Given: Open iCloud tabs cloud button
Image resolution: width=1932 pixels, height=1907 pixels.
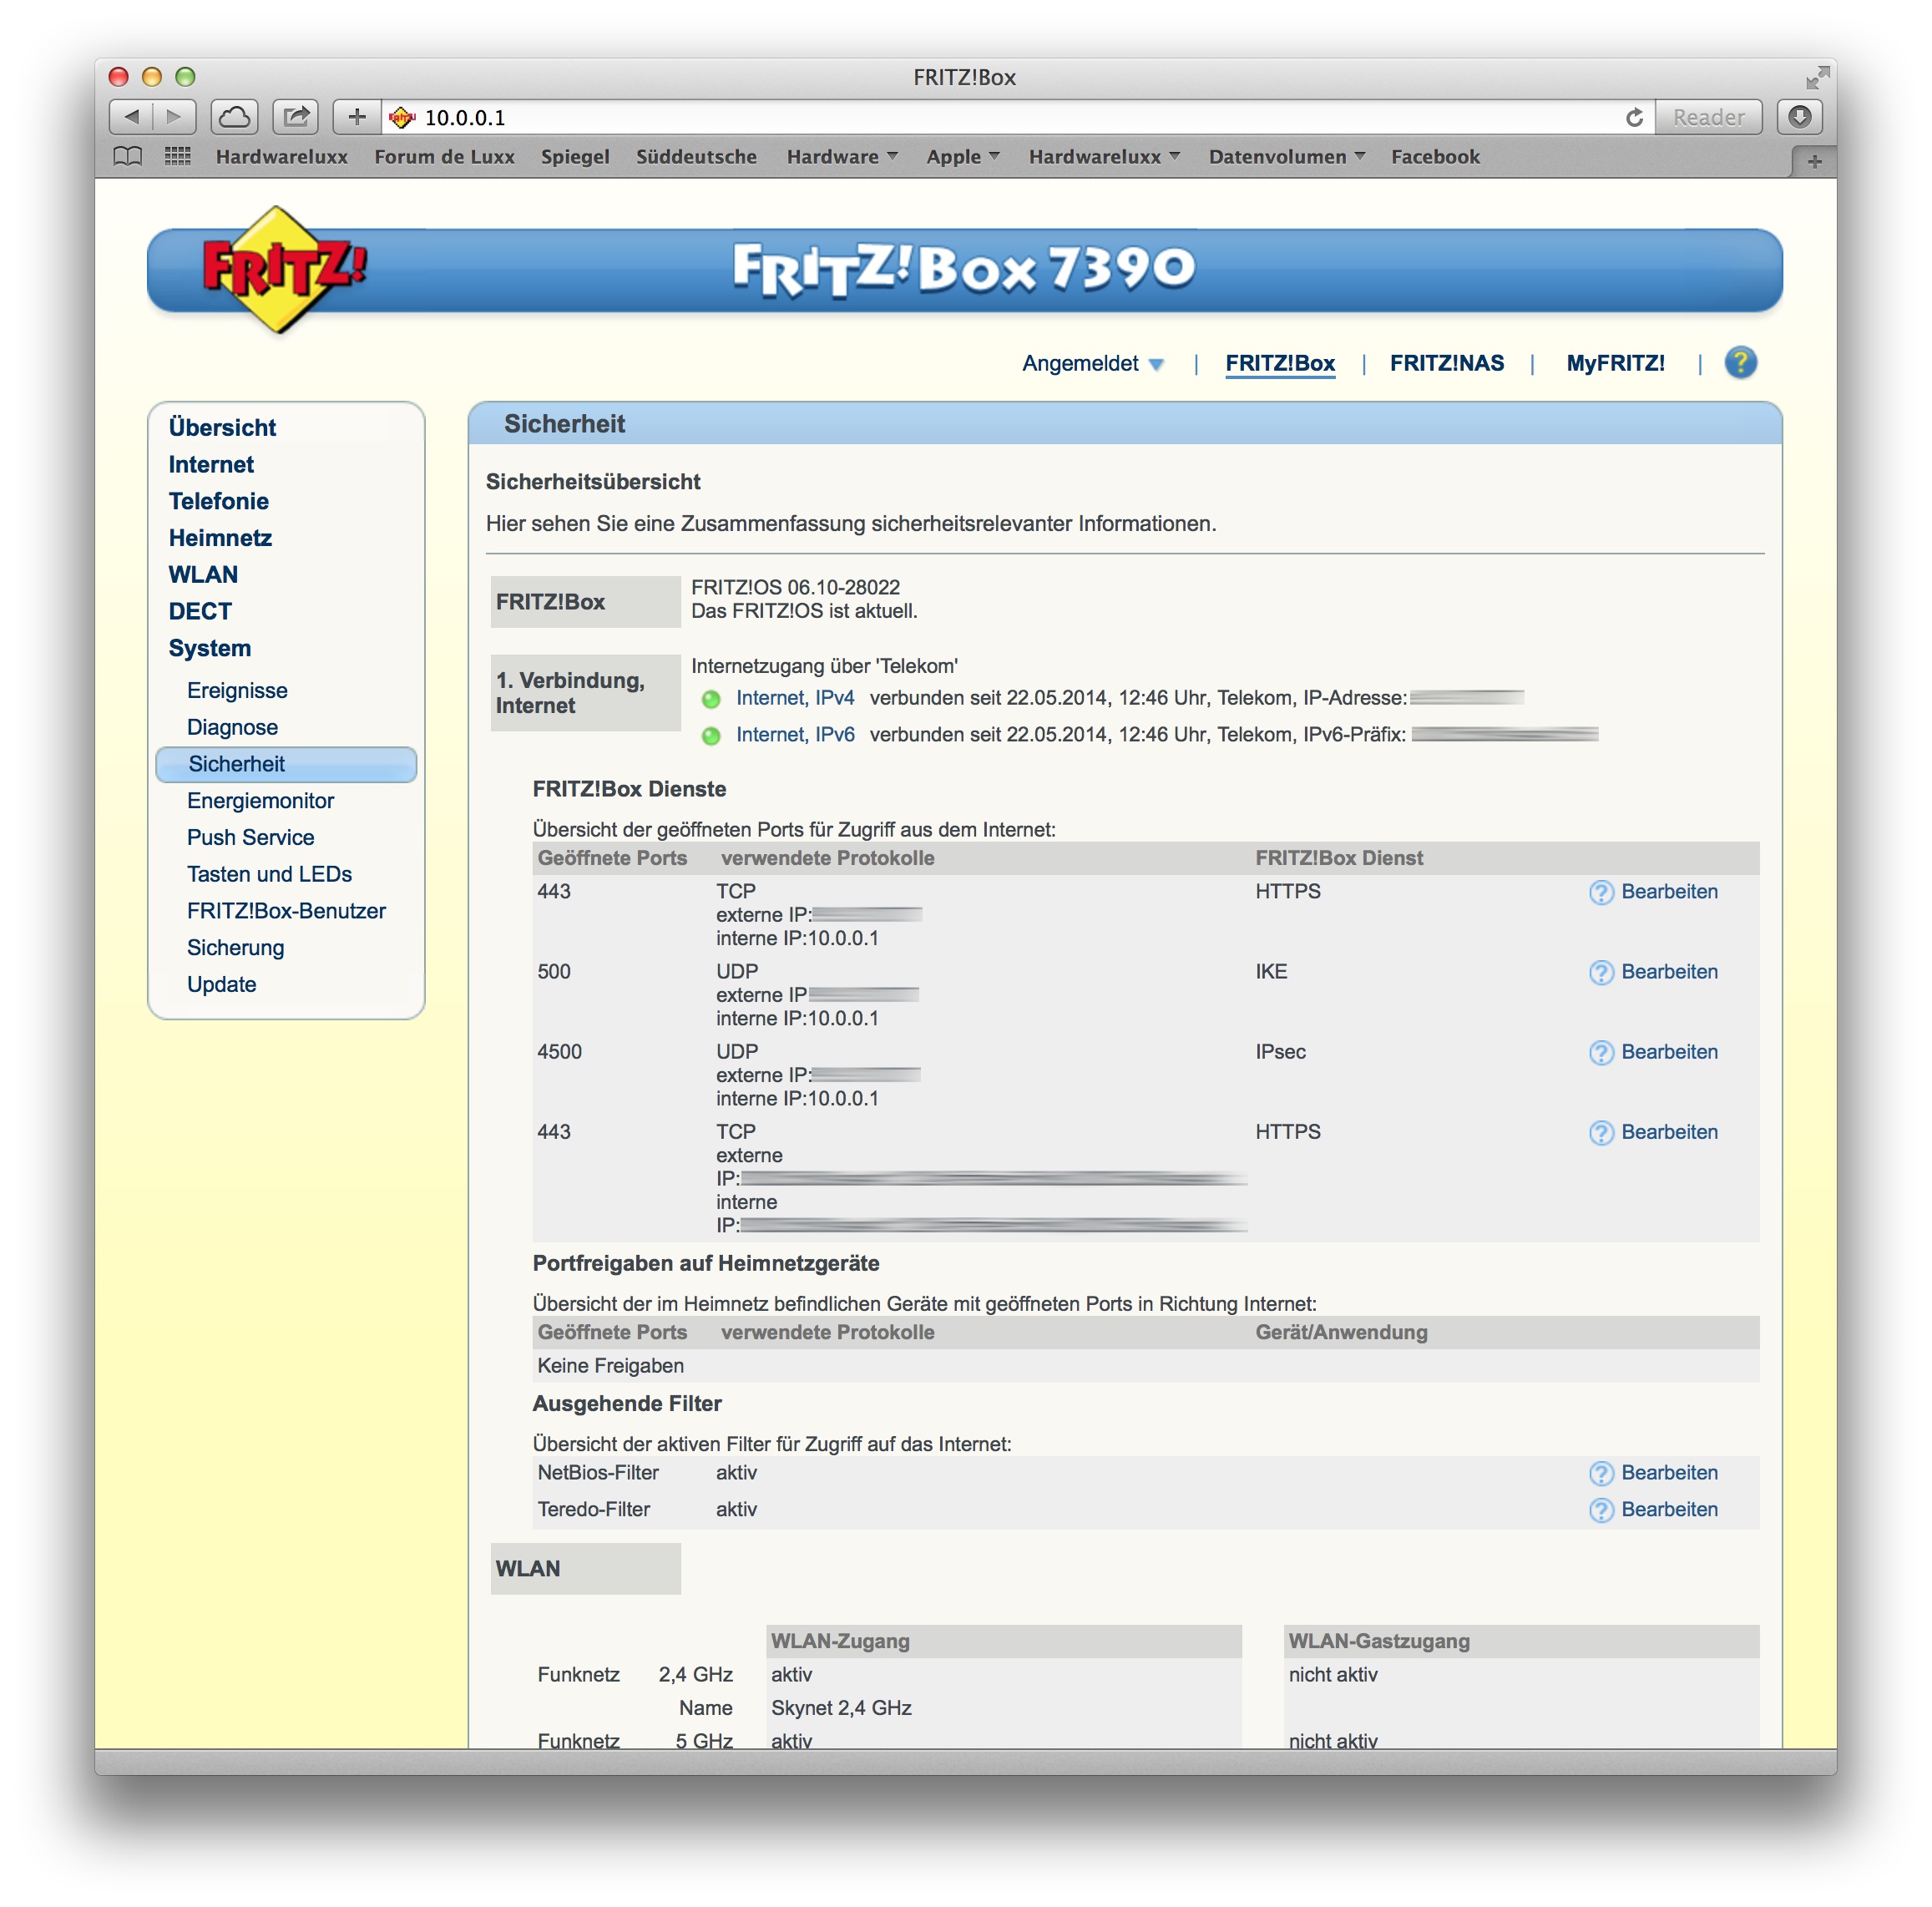Looking at the screenshot, I should (235, 117).
